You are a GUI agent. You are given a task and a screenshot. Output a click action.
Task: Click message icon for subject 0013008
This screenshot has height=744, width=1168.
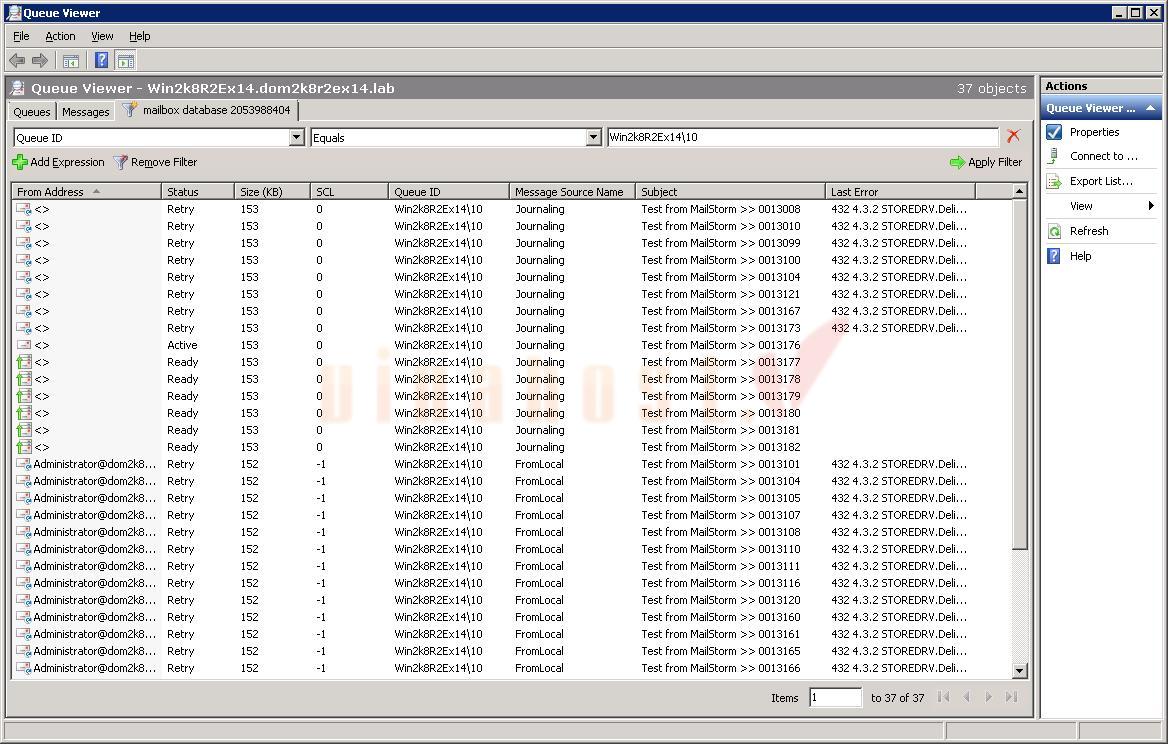coord(24,209)
